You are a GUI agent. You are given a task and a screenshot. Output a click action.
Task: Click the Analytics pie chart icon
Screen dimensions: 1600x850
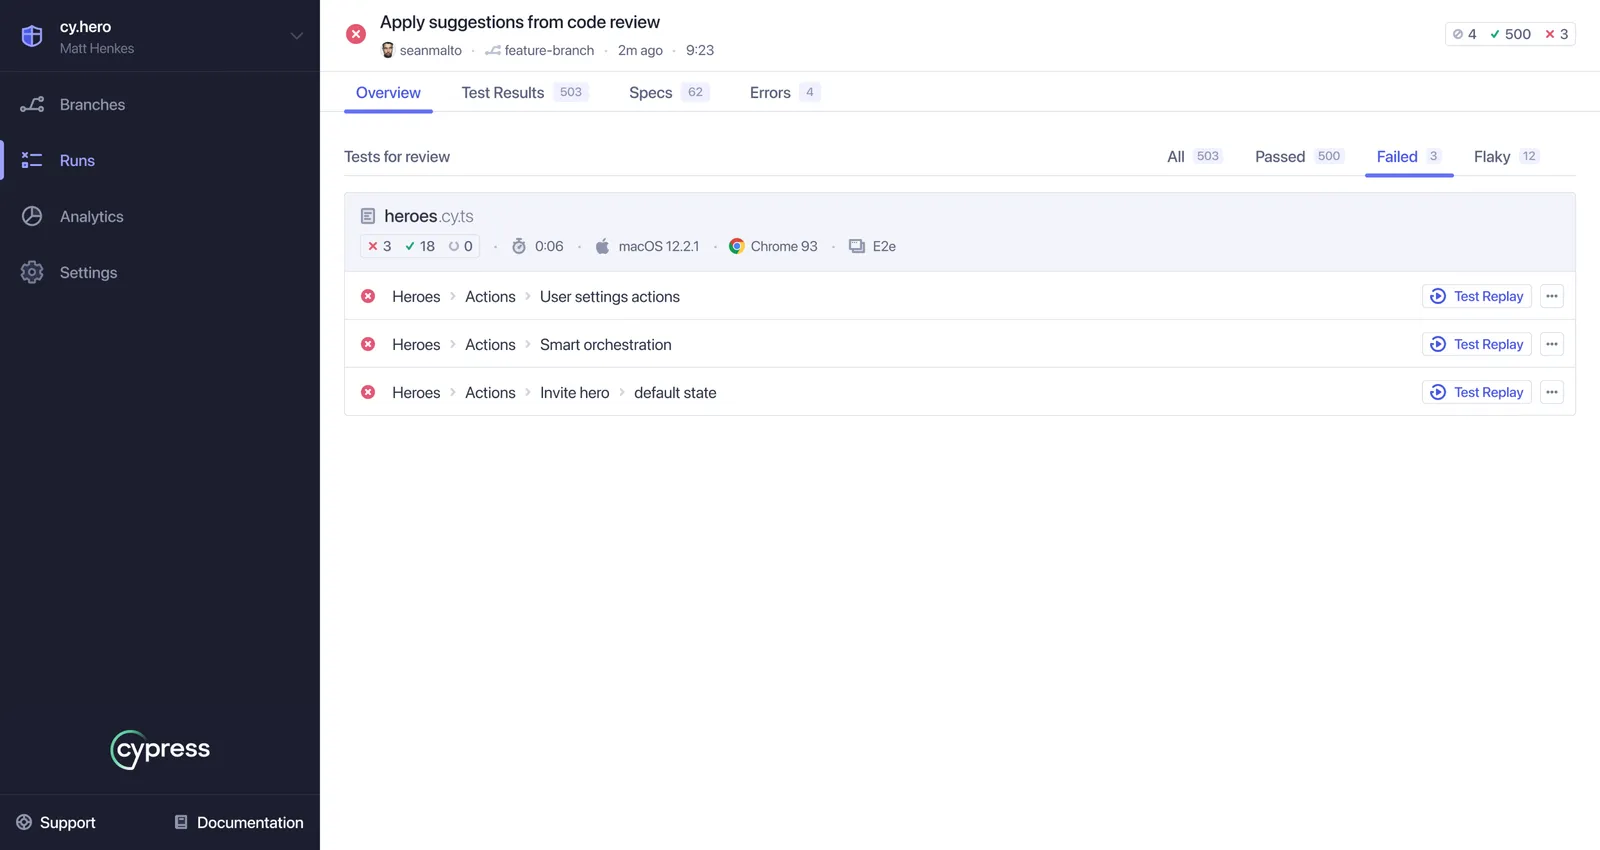32,217
